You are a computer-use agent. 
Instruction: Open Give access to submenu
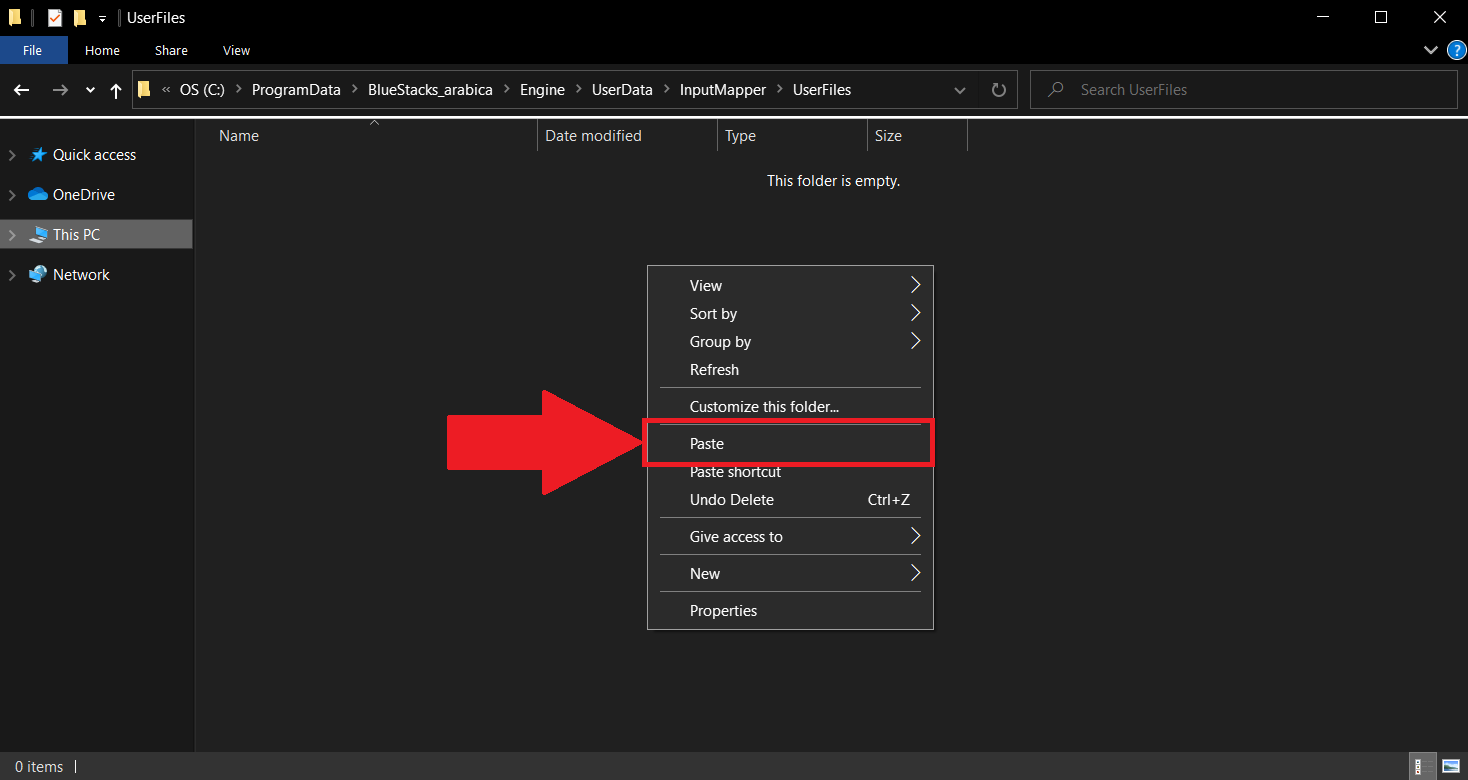(x=790, y=537)
